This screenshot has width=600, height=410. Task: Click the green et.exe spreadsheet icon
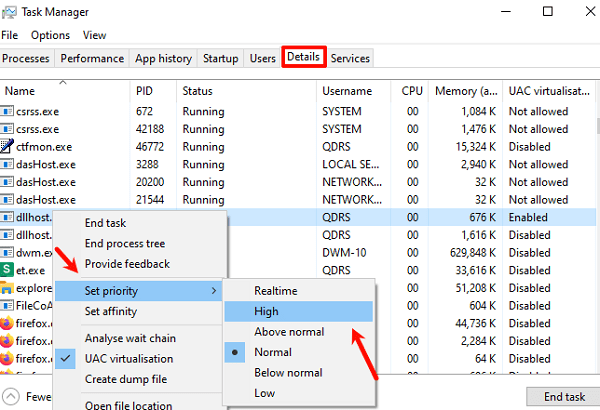click(7, 270)
